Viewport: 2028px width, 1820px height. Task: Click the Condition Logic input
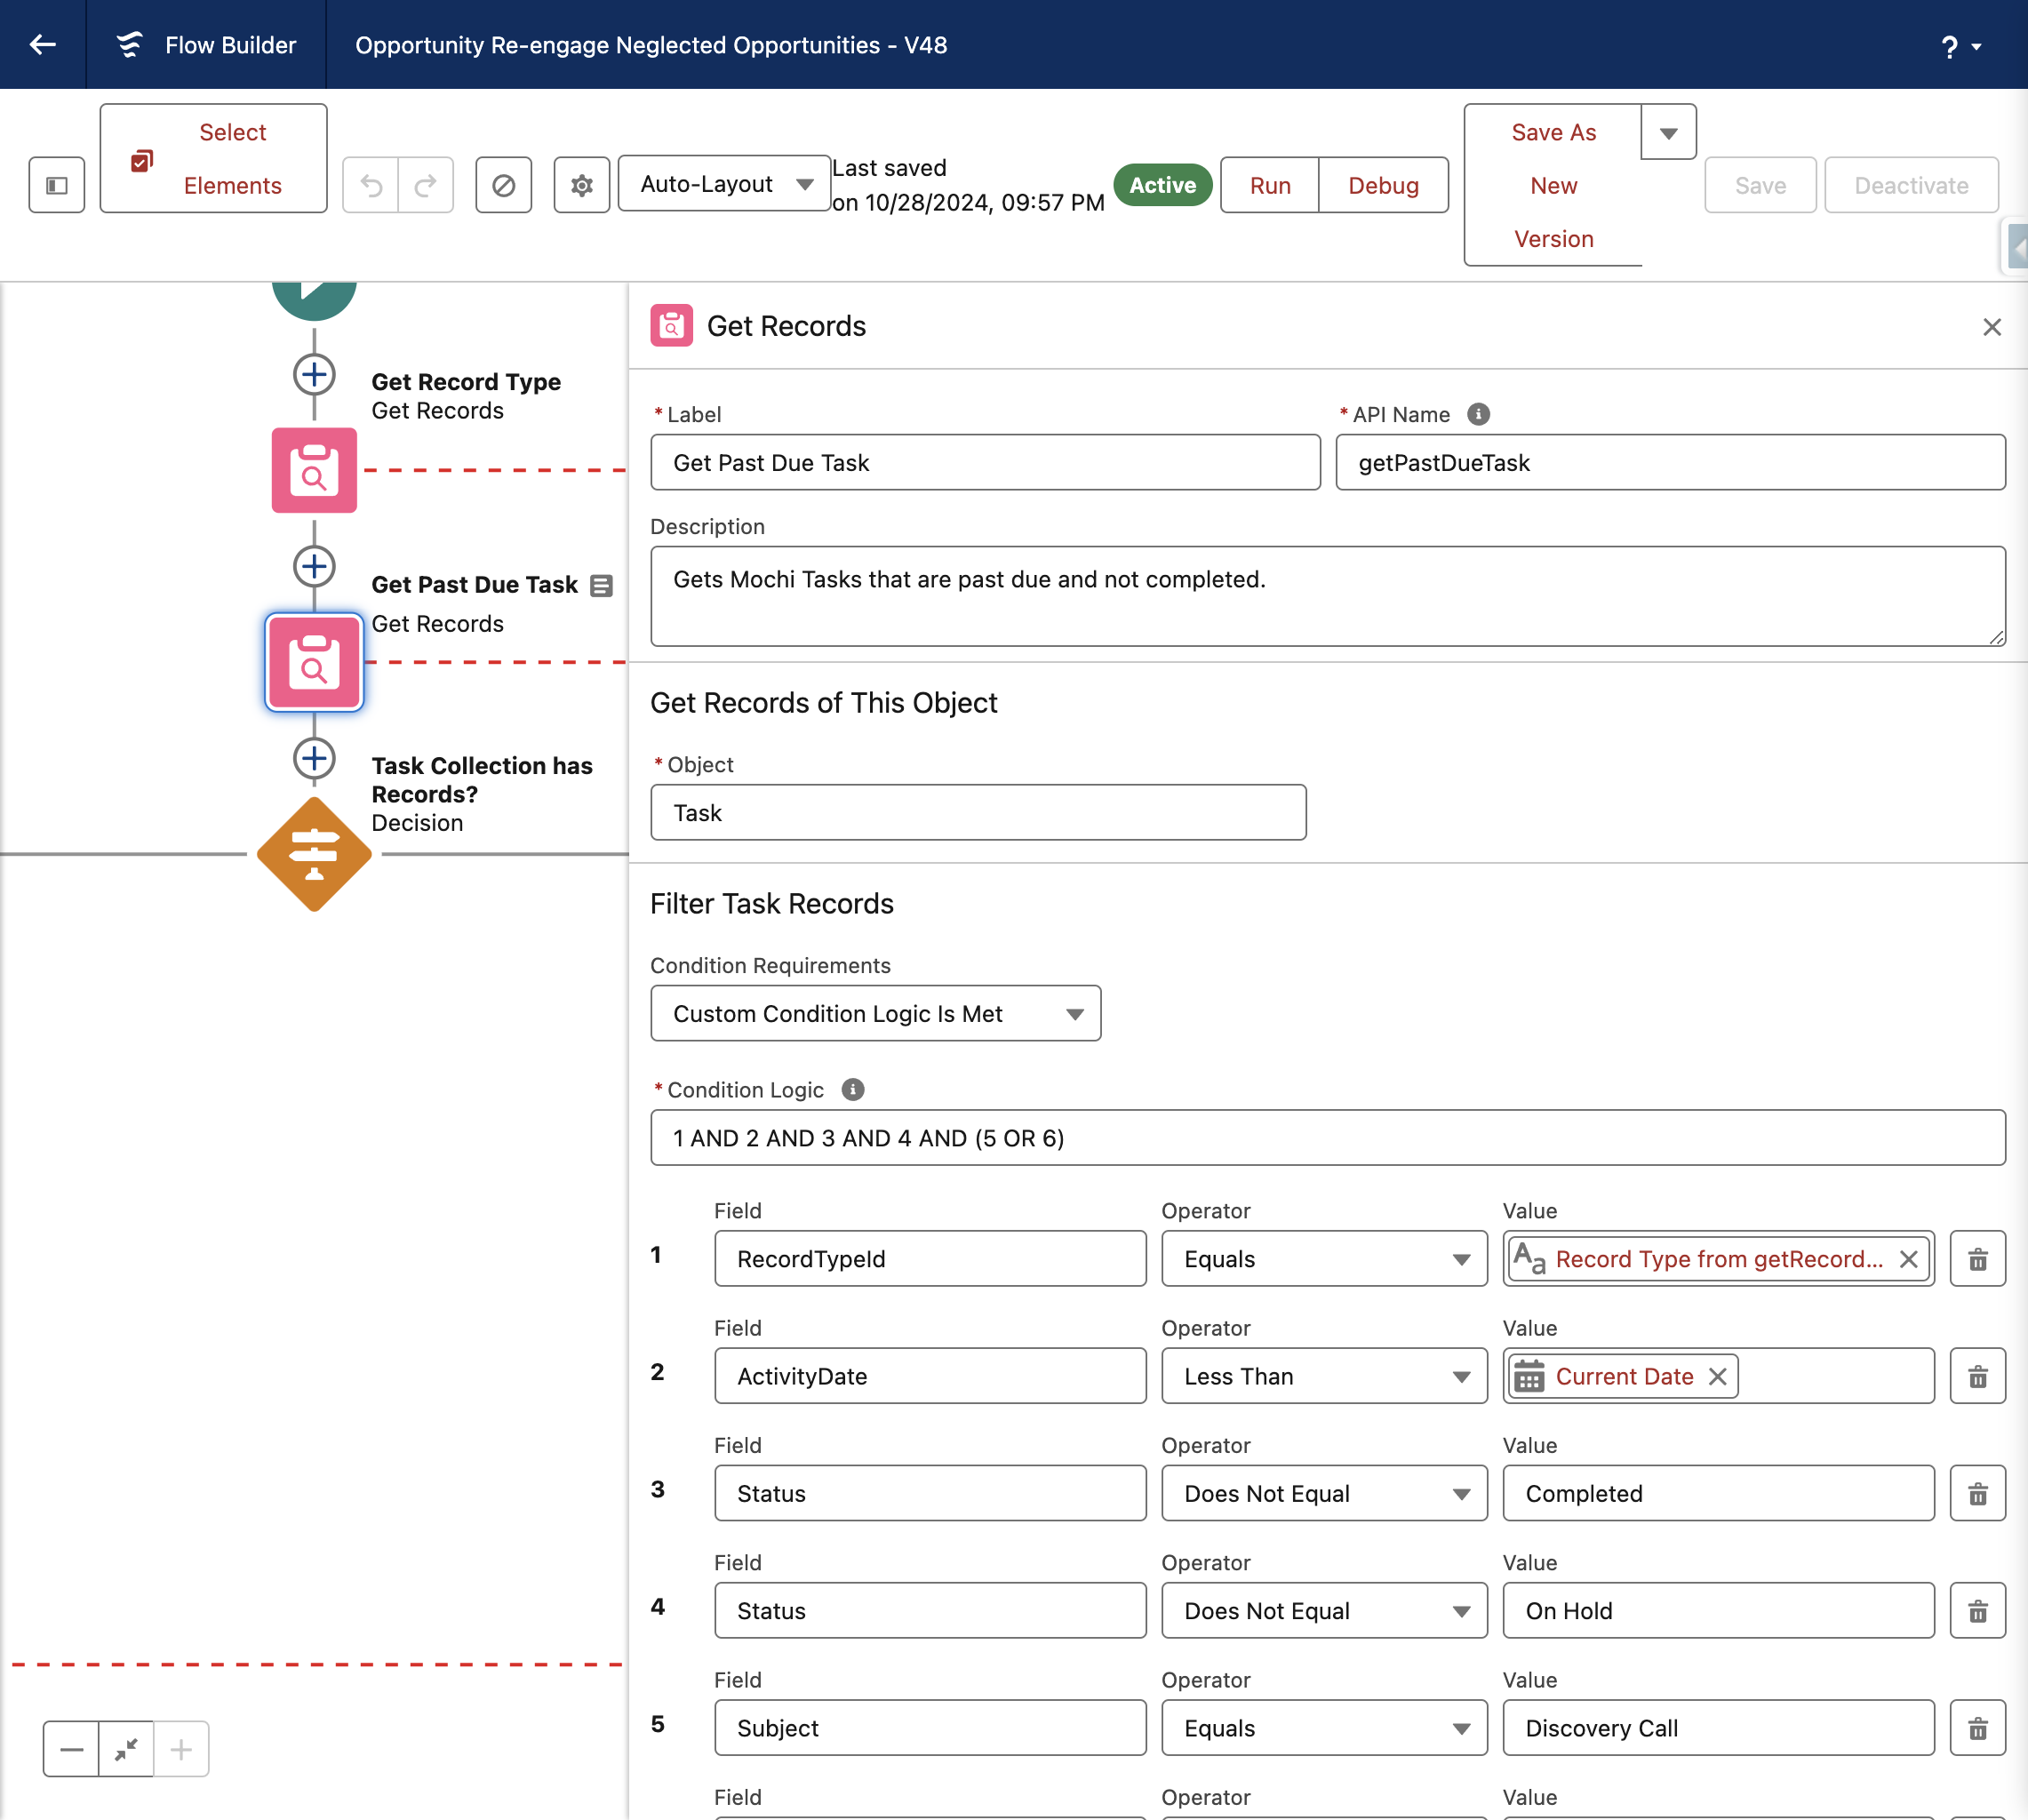click(1327, 1138)
